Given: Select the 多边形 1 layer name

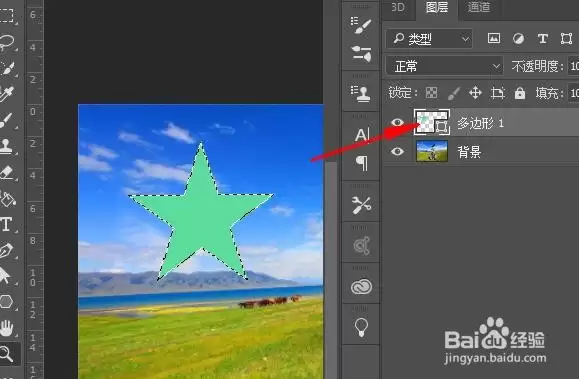Looking at the screenshot, I should [x=480, y=123].
